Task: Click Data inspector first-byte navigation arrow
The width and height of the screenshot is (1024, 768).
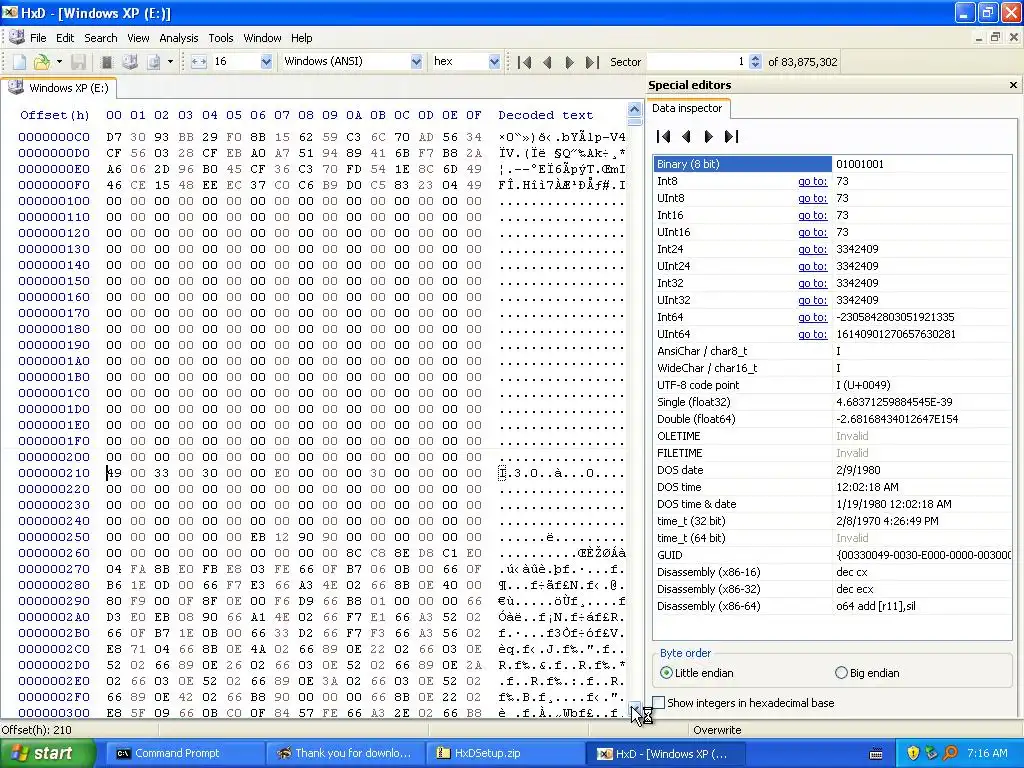Action: (x=664, y=136)
